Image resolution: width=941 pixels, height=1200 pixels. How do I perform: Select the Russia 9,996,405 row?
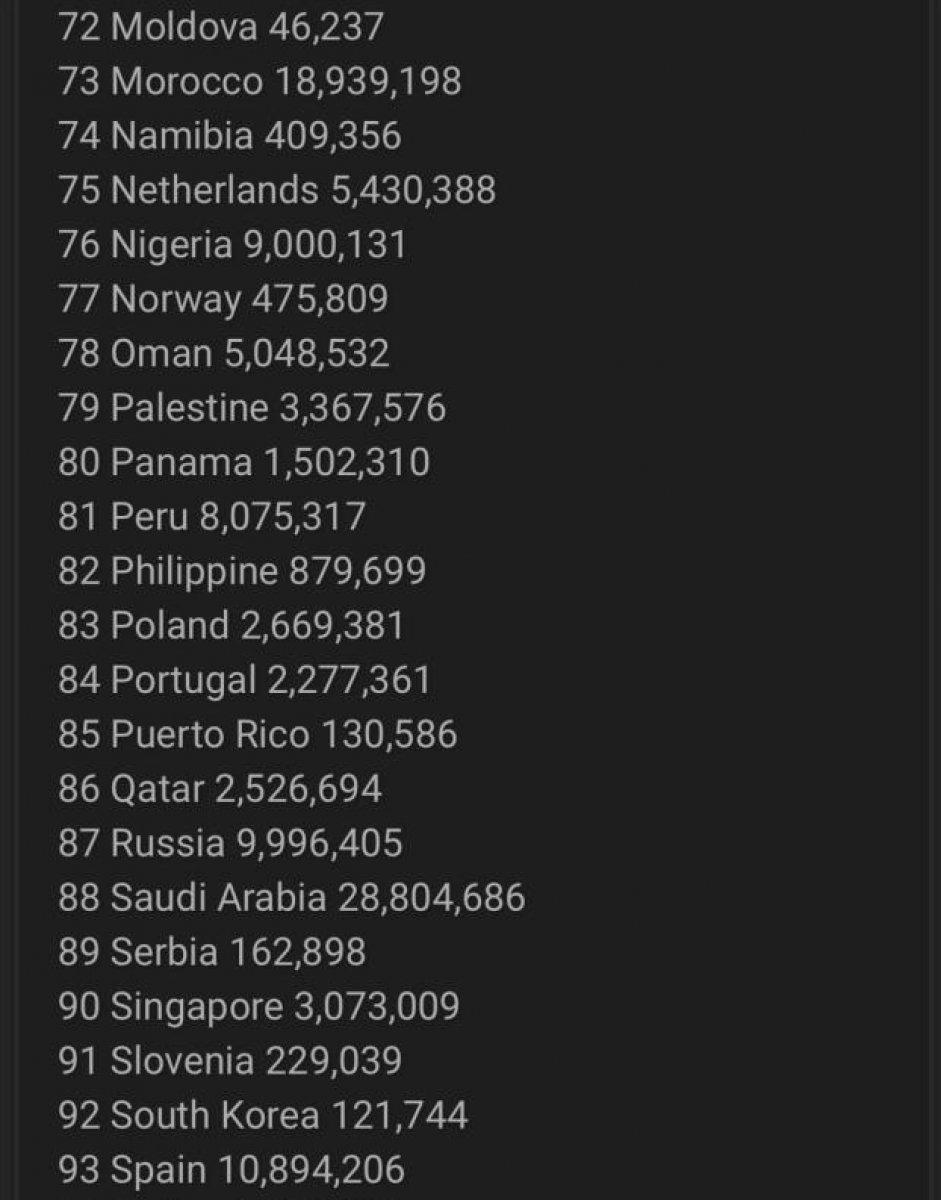[x=230, y=843]
